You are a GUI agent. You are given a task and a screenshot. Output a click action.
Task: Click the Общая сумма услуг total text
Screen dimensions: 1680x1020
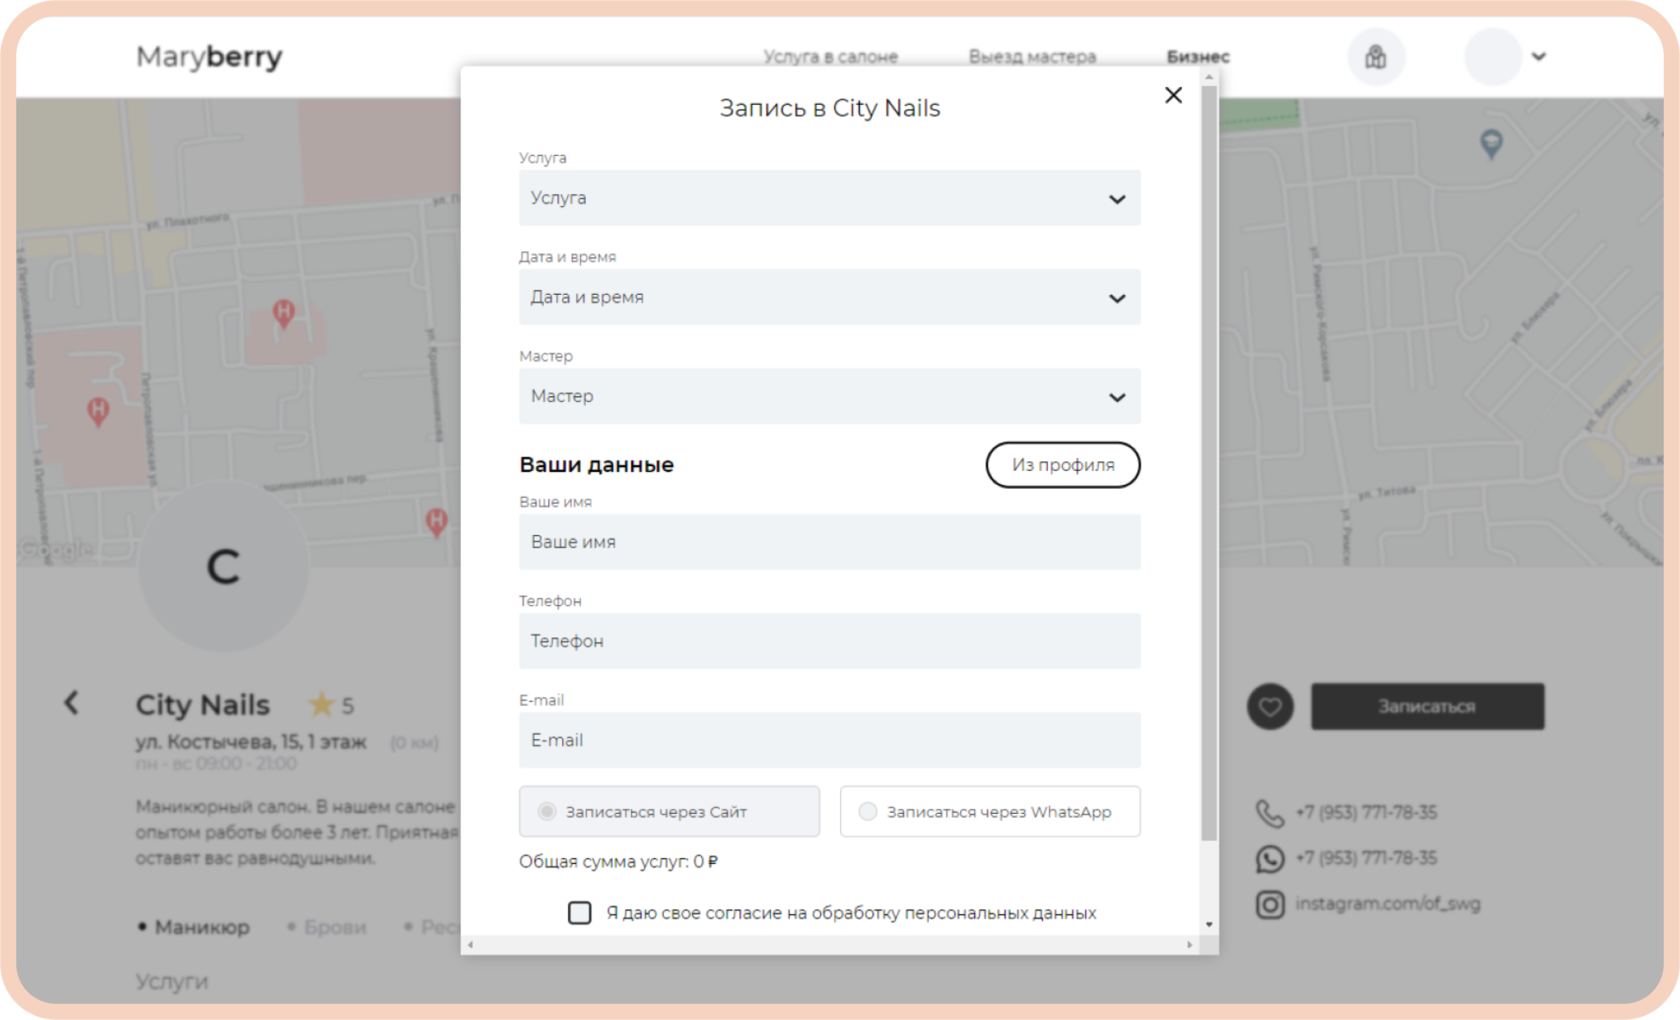[x=618, y=862]
